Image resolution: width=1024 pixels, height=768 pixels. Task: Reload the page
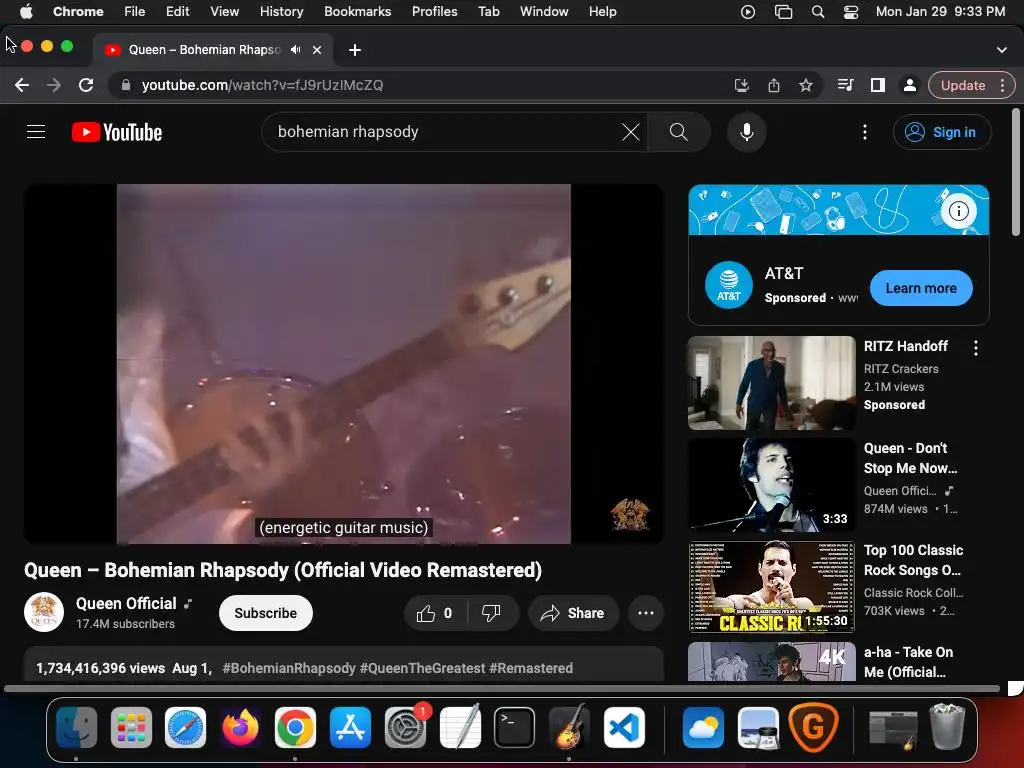(x=86, y=85)
